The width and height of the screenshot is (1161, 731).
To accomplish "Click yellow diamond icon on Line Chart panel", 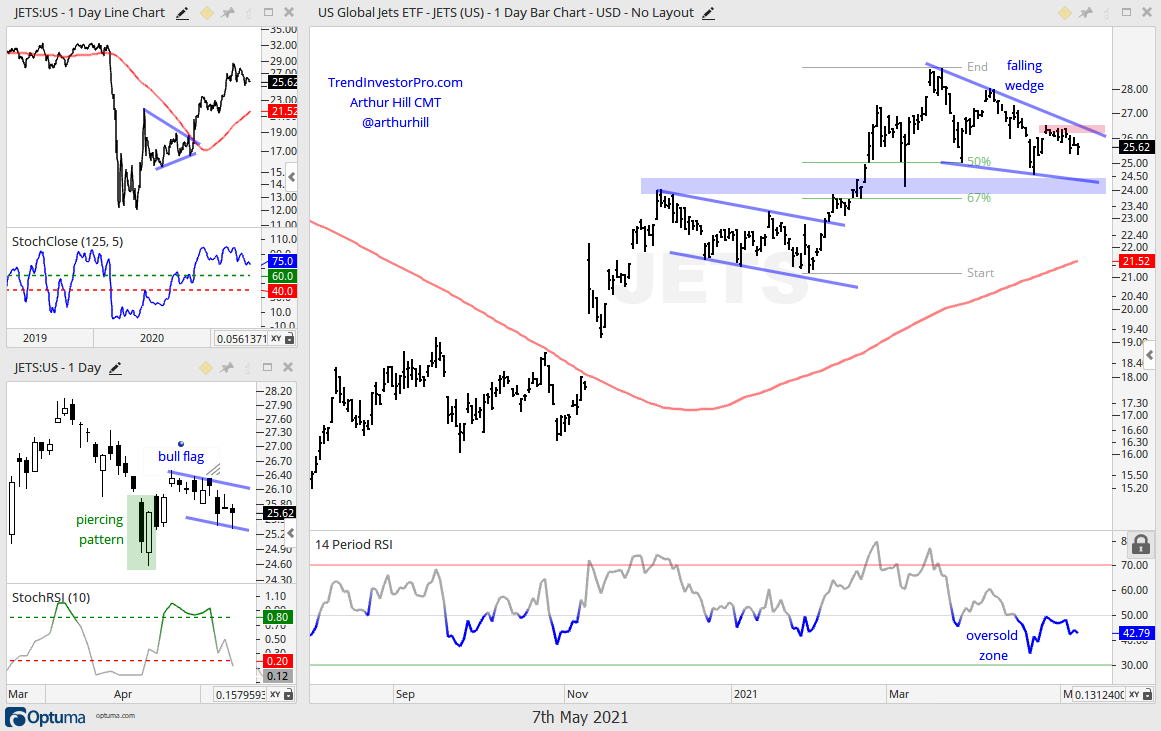I will [207, 13].
